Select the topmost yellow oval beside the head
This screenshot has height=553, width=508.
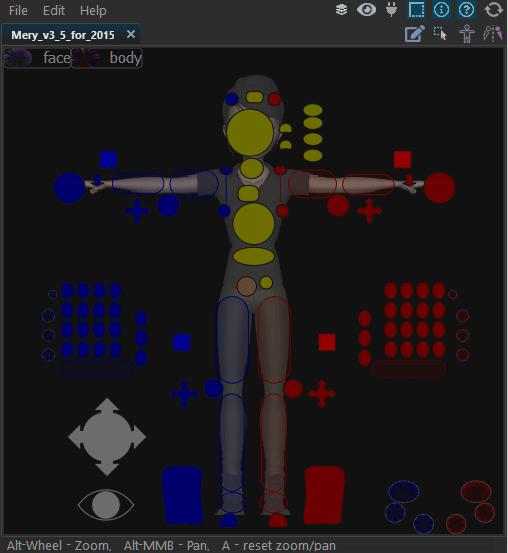[x=313, y=110]
